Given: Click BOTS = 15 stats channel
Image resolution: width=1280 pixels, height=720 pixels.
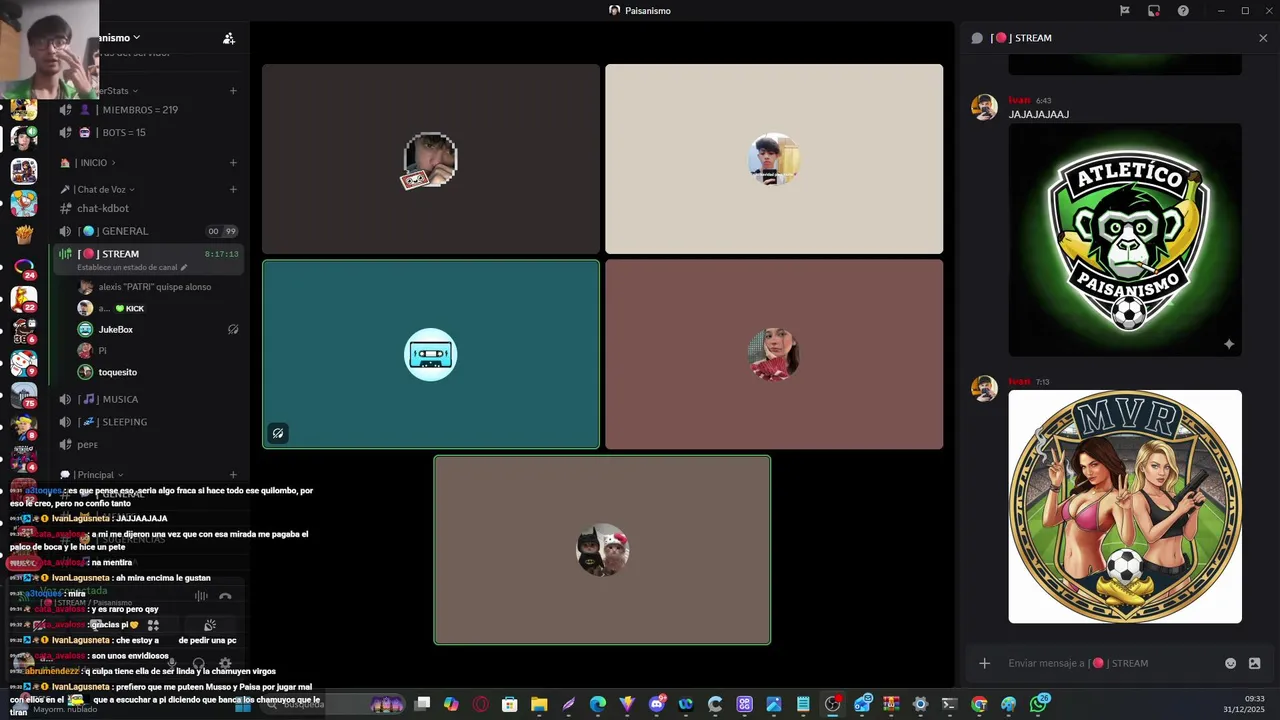Looking at the screenshot, I should coord(150,132).
